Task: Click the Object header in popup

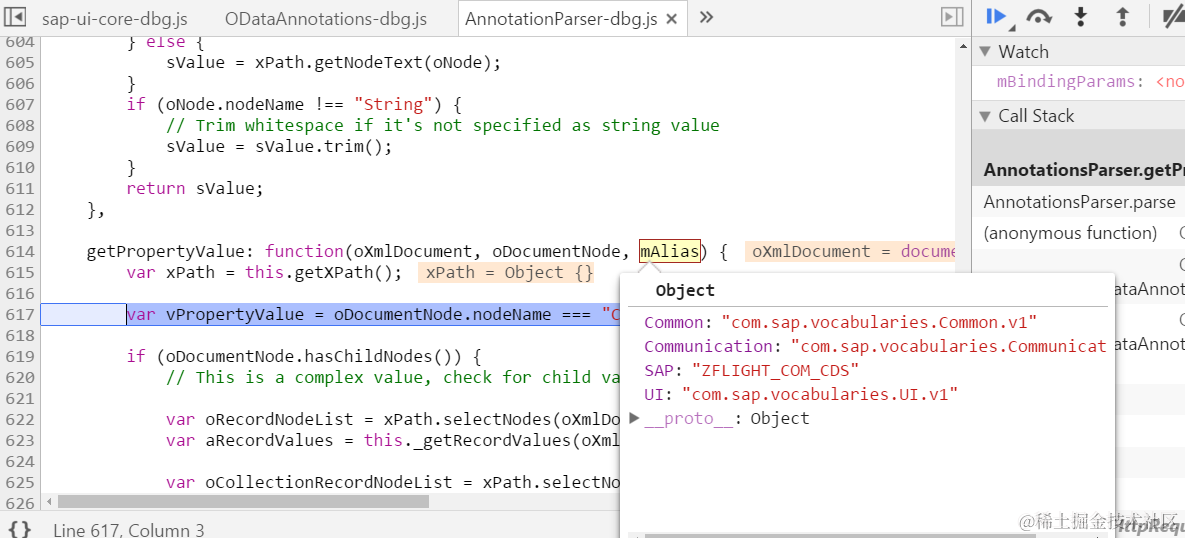Action: point(685,290)
